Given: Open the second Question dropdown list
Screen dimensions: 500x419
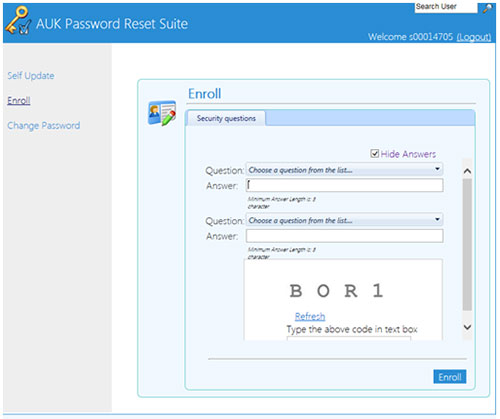Looking at the screenshot, I should pyautogui.click(x=344, y=220).
